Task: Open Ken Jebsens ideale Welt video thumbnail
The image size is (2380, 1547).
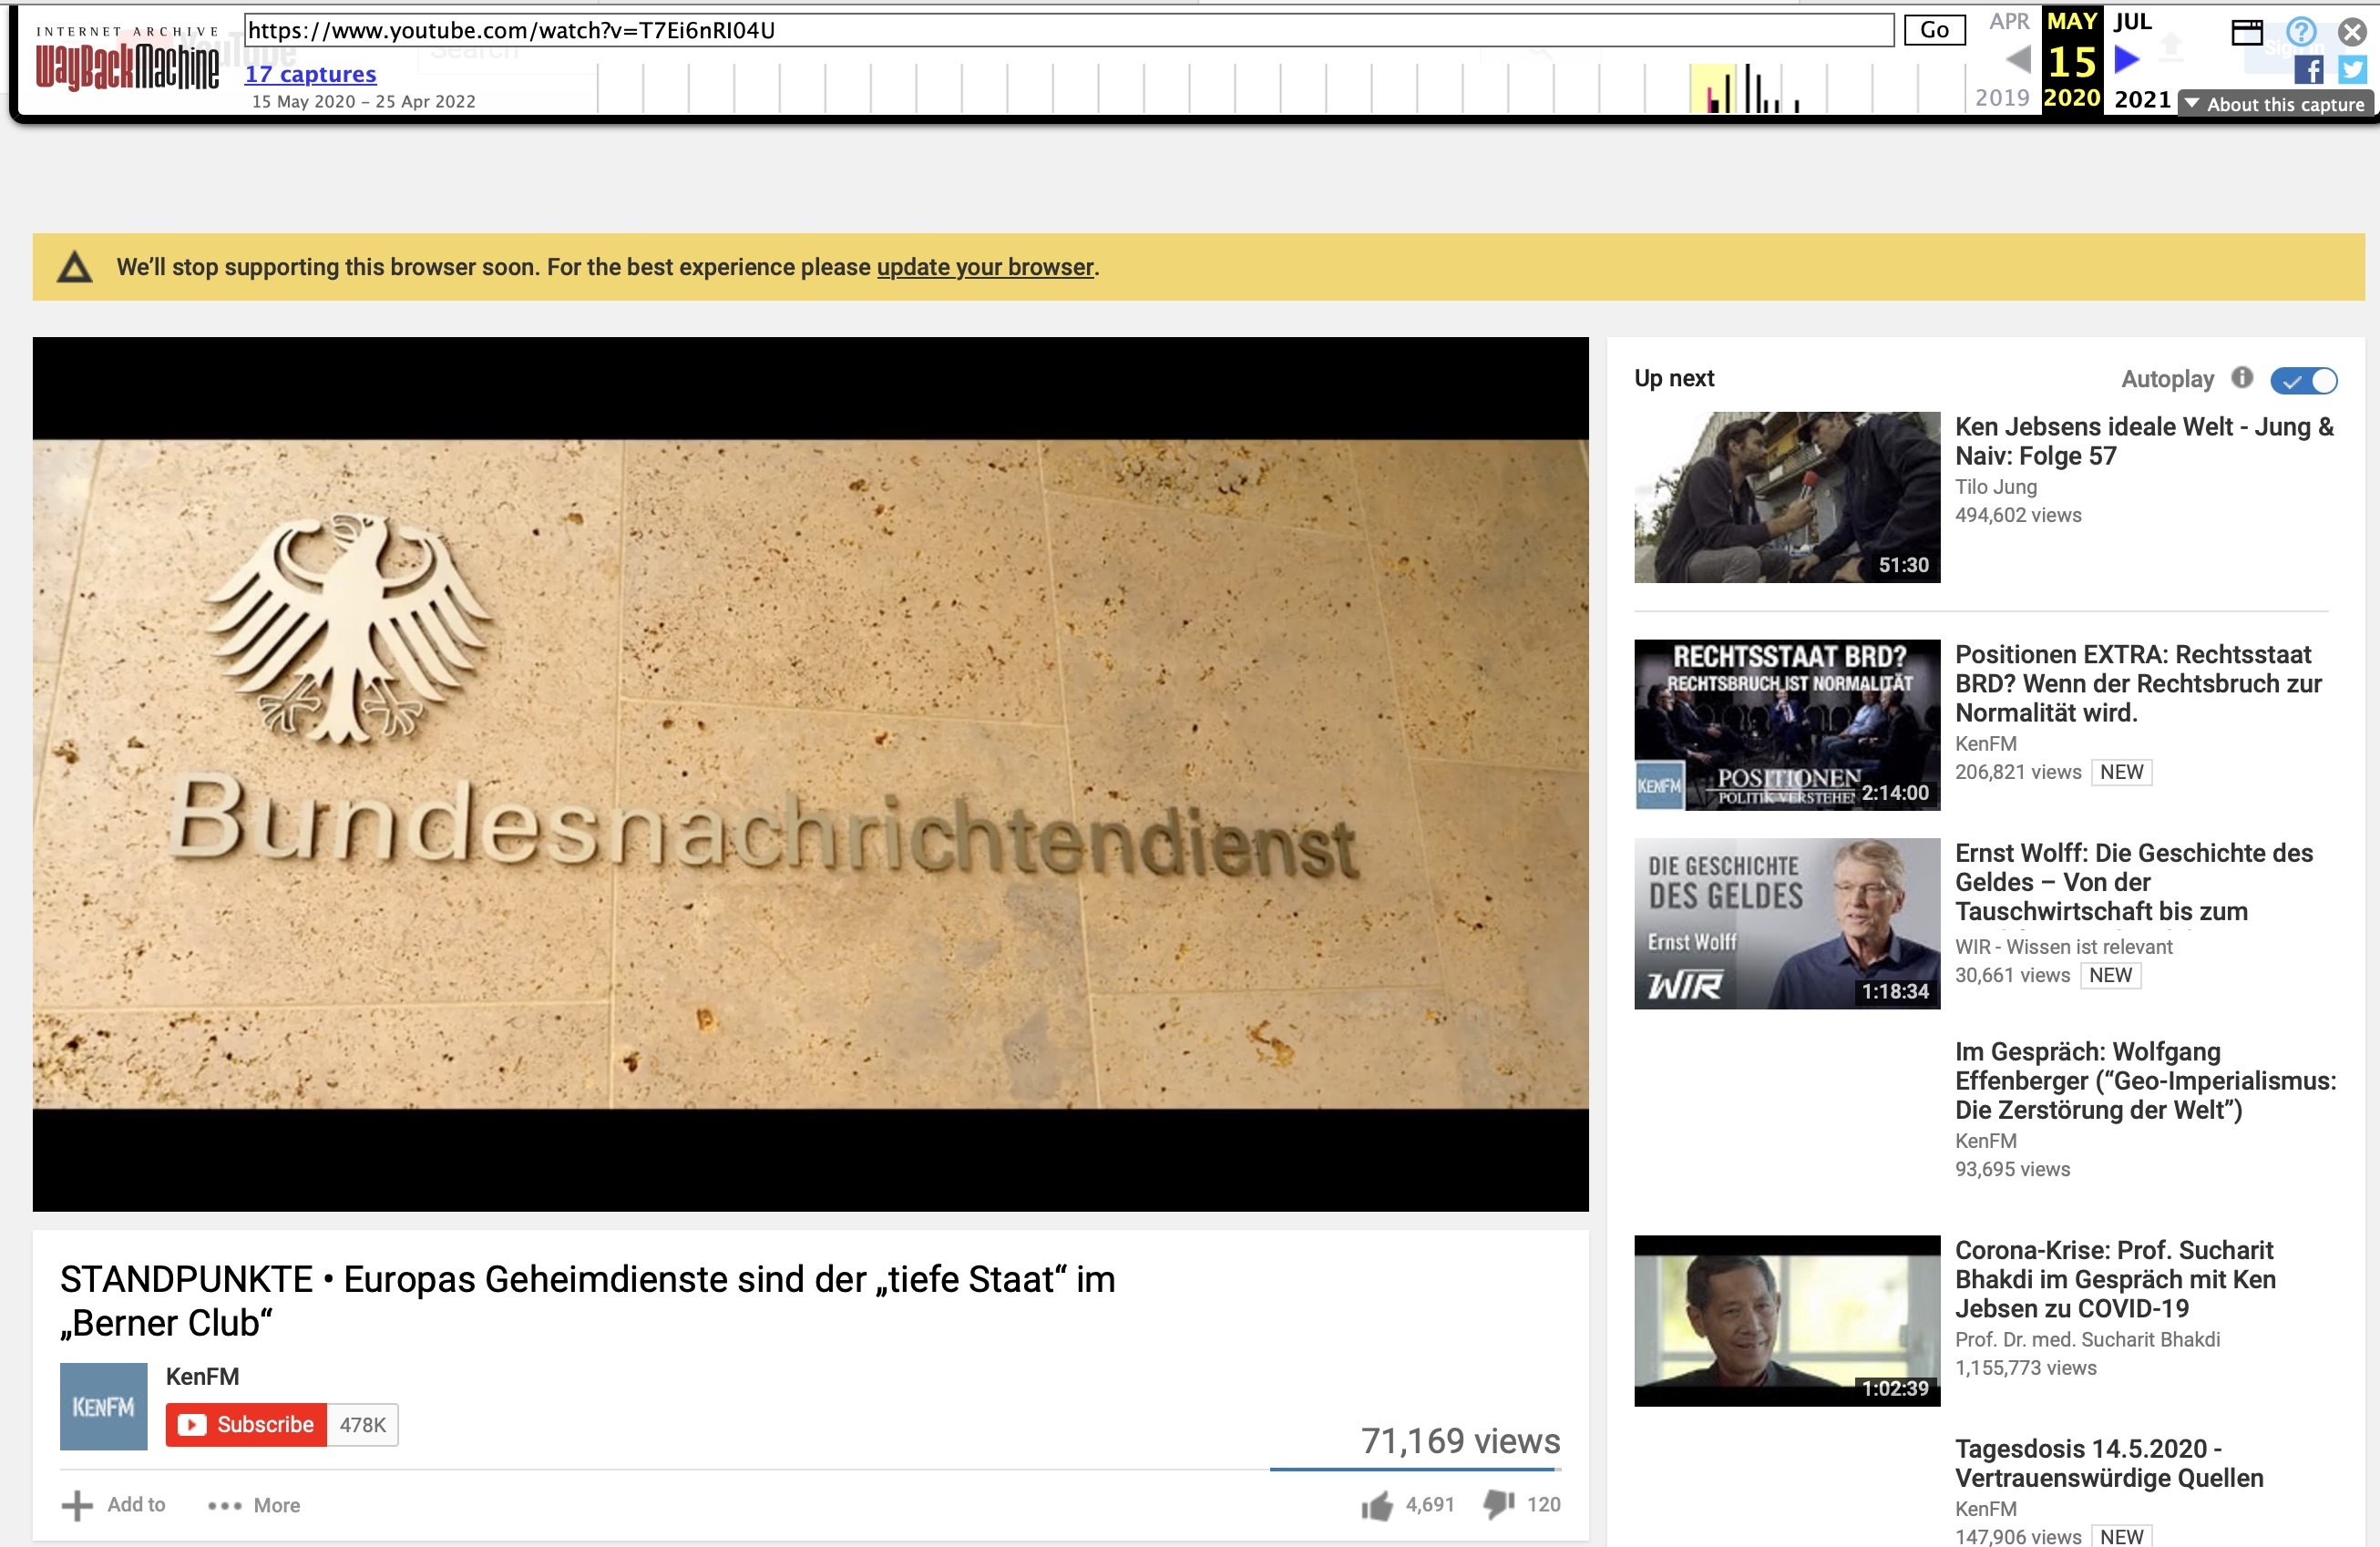Action: [x=1787, y=497]
